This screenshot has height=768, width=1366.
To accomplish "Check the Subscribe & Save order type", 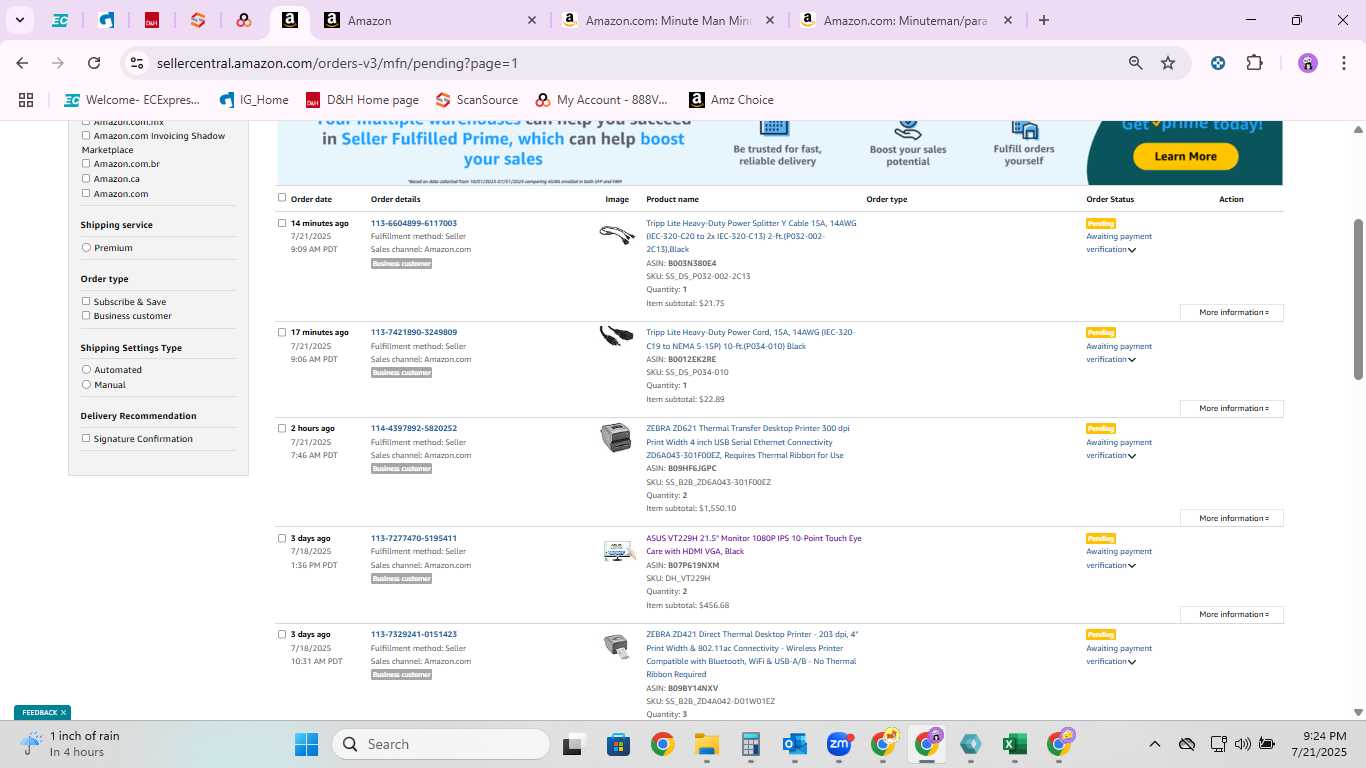I will [x=86, y=301].
